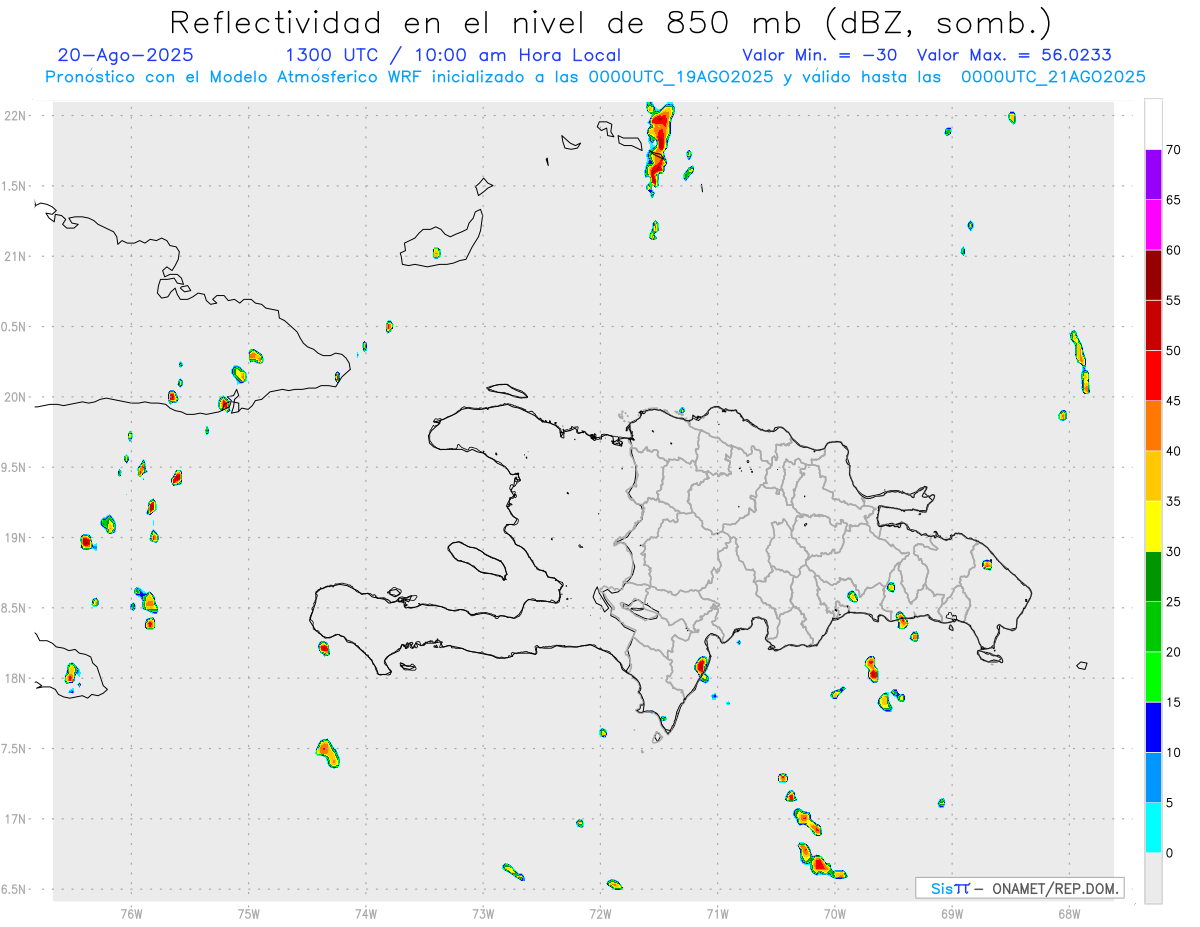
Task: Click the latitude axis label "17N"
Action: (x=17, y=819)
